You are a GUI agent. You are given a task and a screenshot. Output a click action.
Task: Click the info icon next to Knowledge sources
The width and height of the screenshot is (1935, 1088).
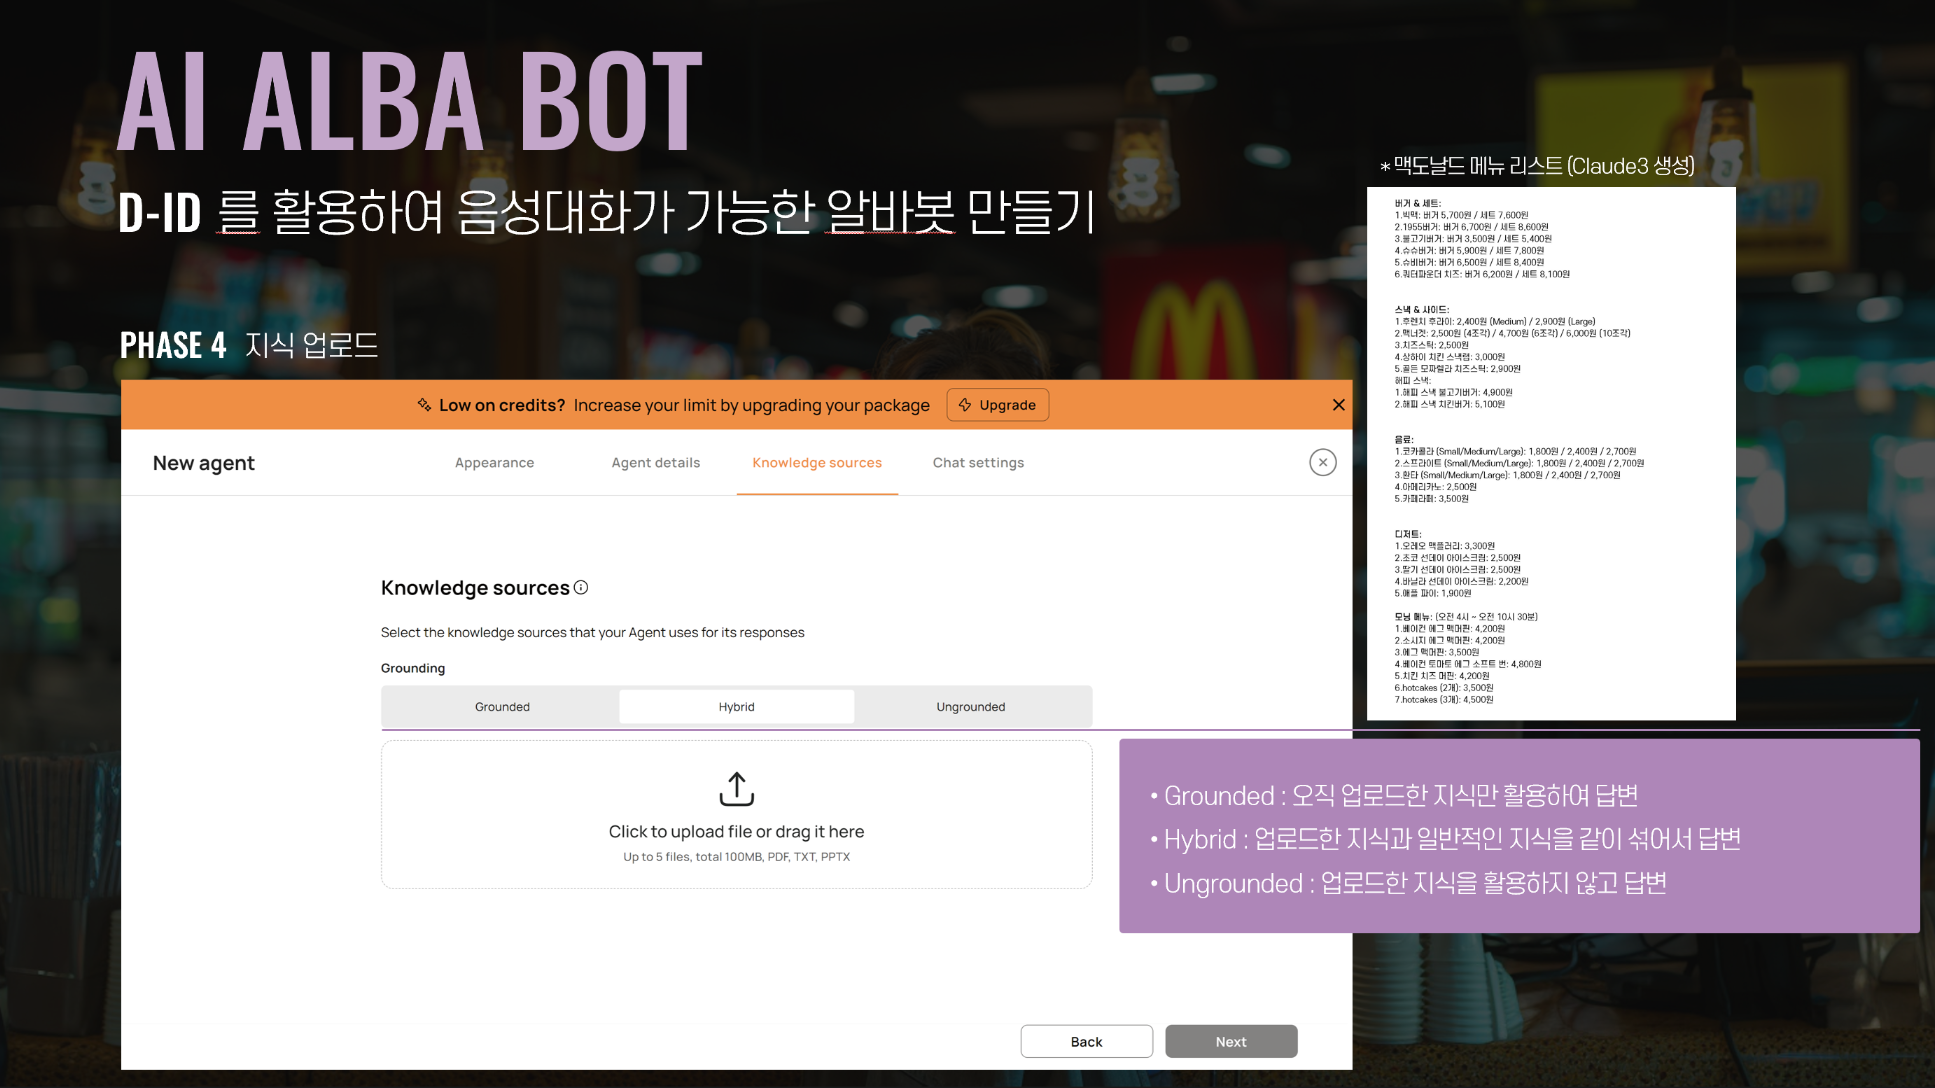[x=581, y=588]
